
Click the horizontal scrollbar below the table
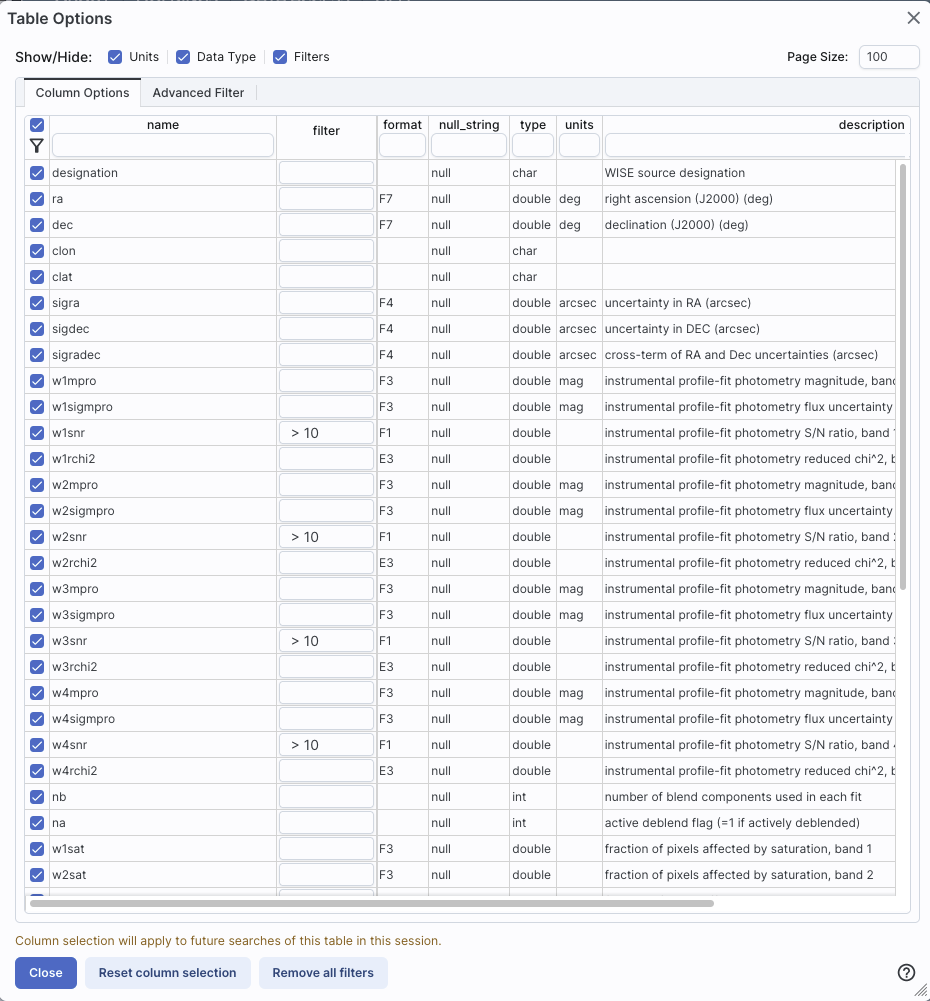(x=371, y=903)
